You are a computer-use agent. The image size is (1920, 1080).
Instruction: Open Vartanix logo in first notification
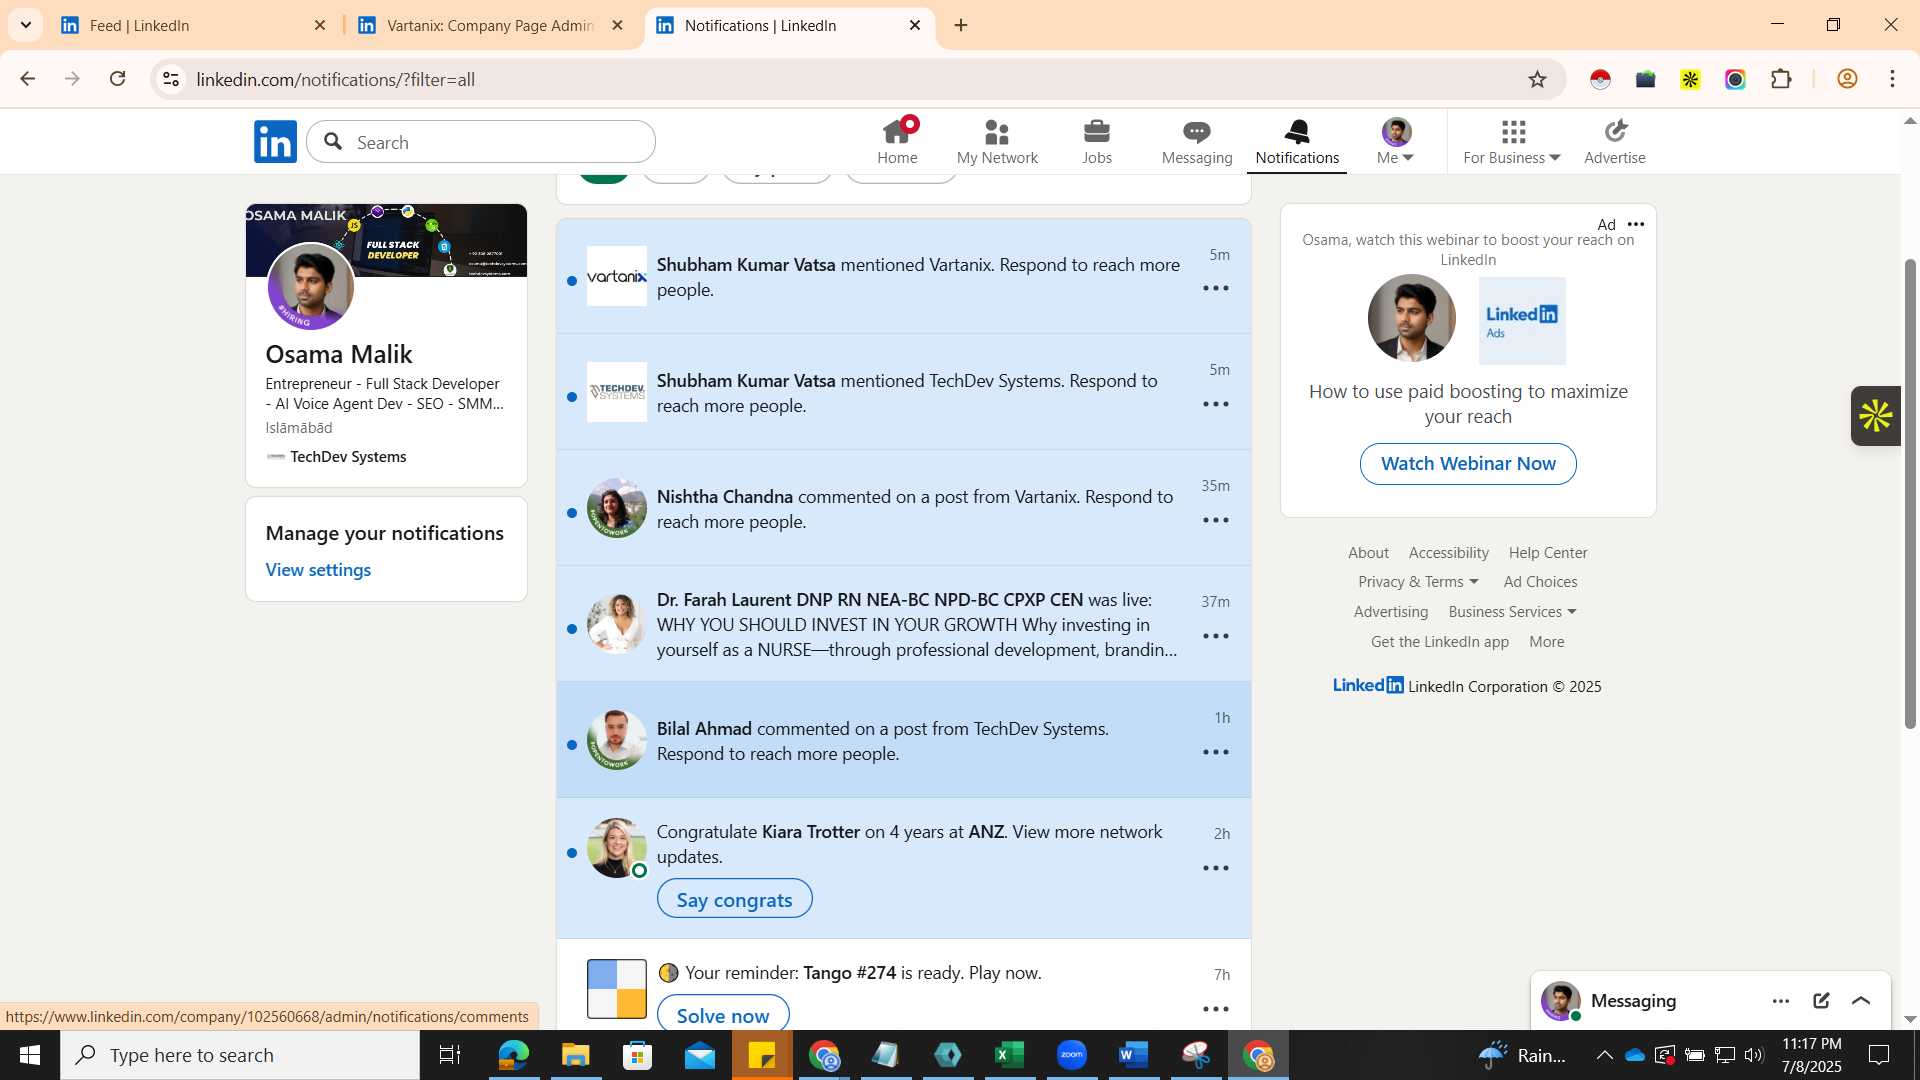616,276
